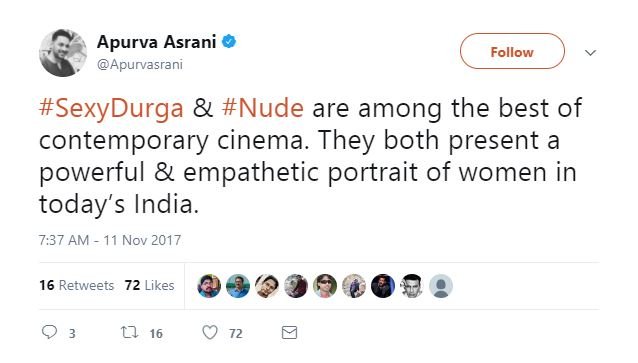Click the Apurva Asrani display name
638x363 pixels.
(157, 42)
